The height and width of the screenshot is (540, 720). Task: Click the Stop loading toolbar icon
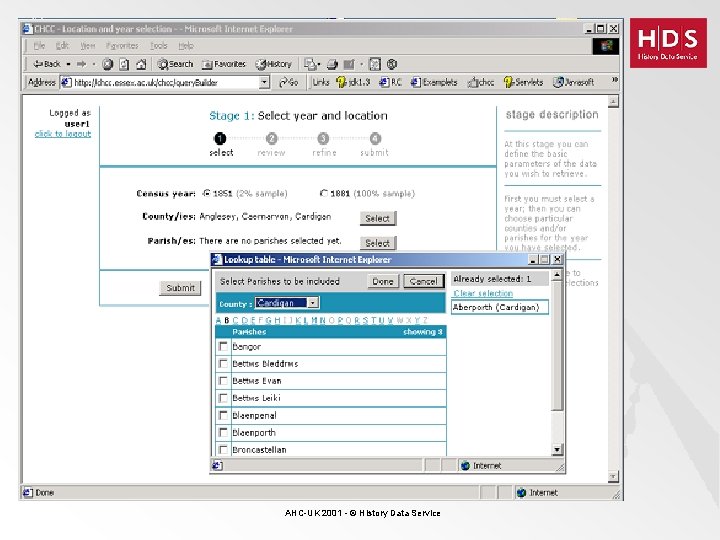point(107,64)
